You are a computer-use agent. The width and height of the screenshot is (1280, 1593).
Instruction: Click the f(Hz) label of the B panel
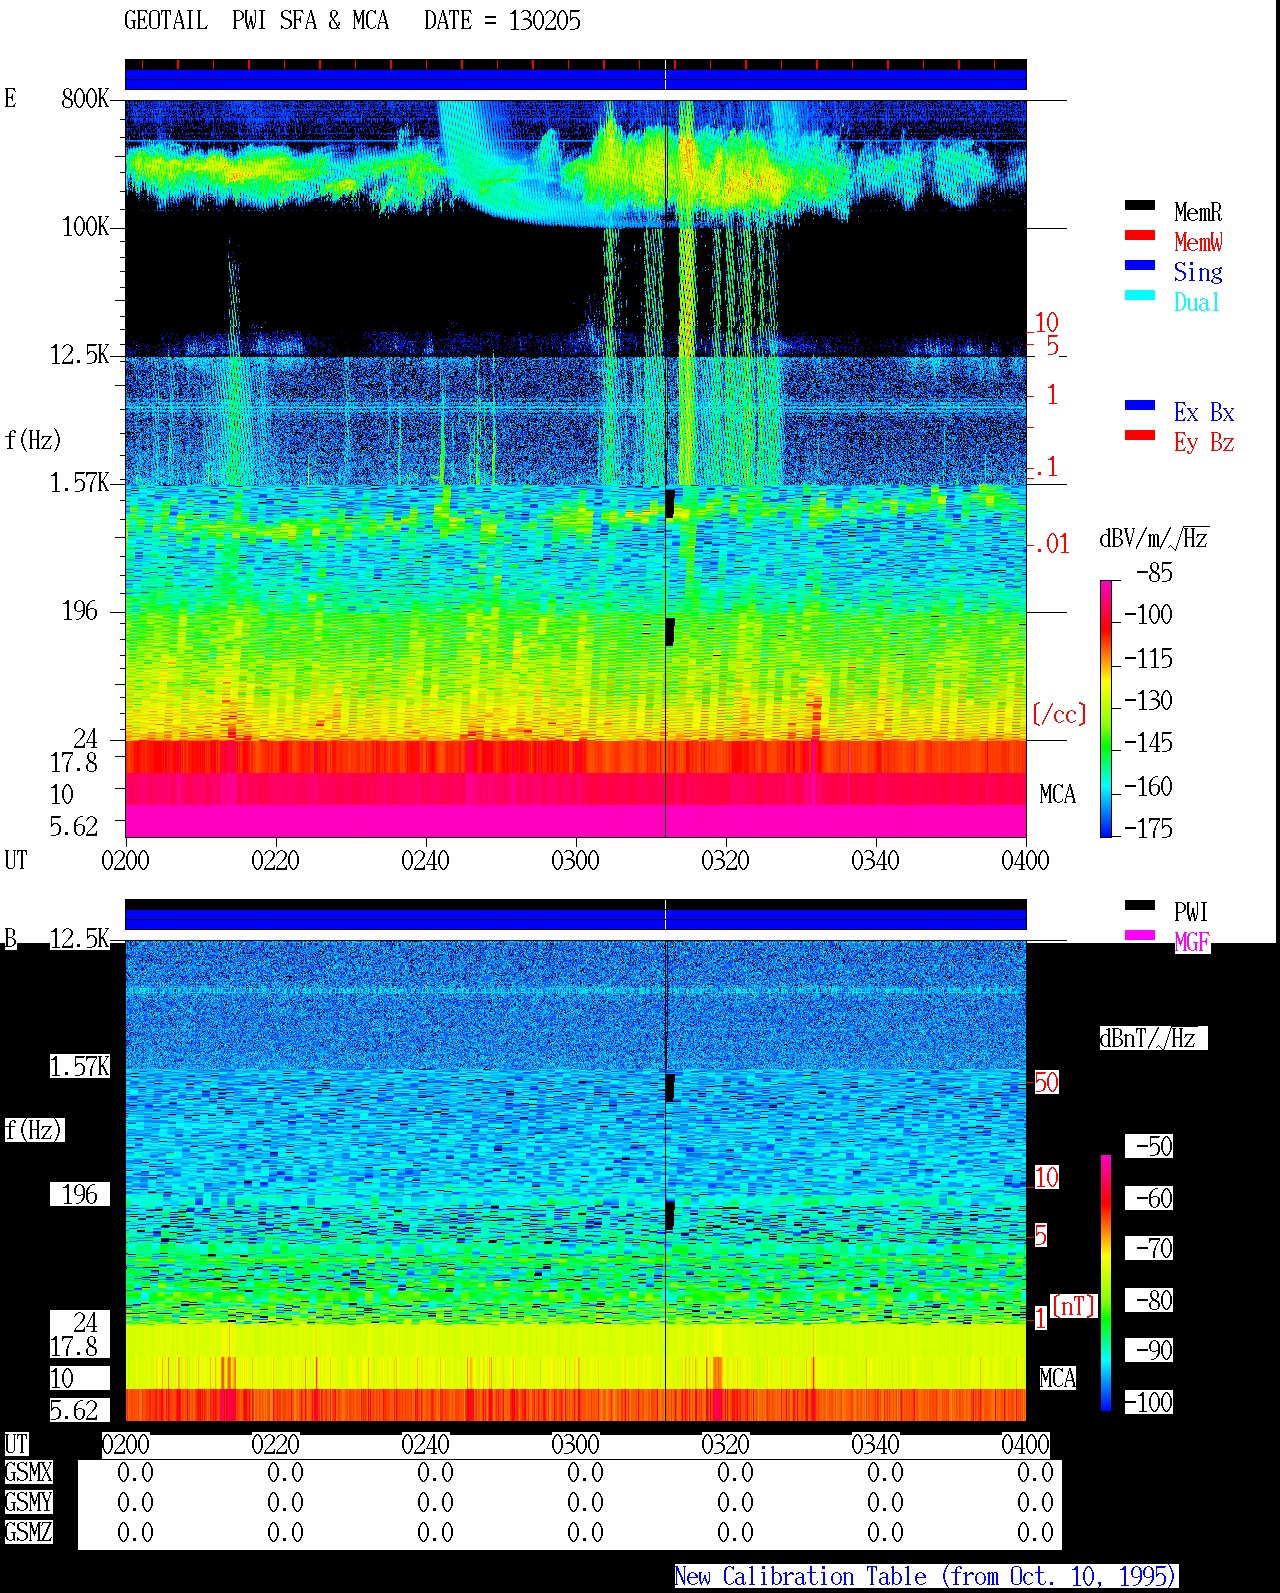33,1130
